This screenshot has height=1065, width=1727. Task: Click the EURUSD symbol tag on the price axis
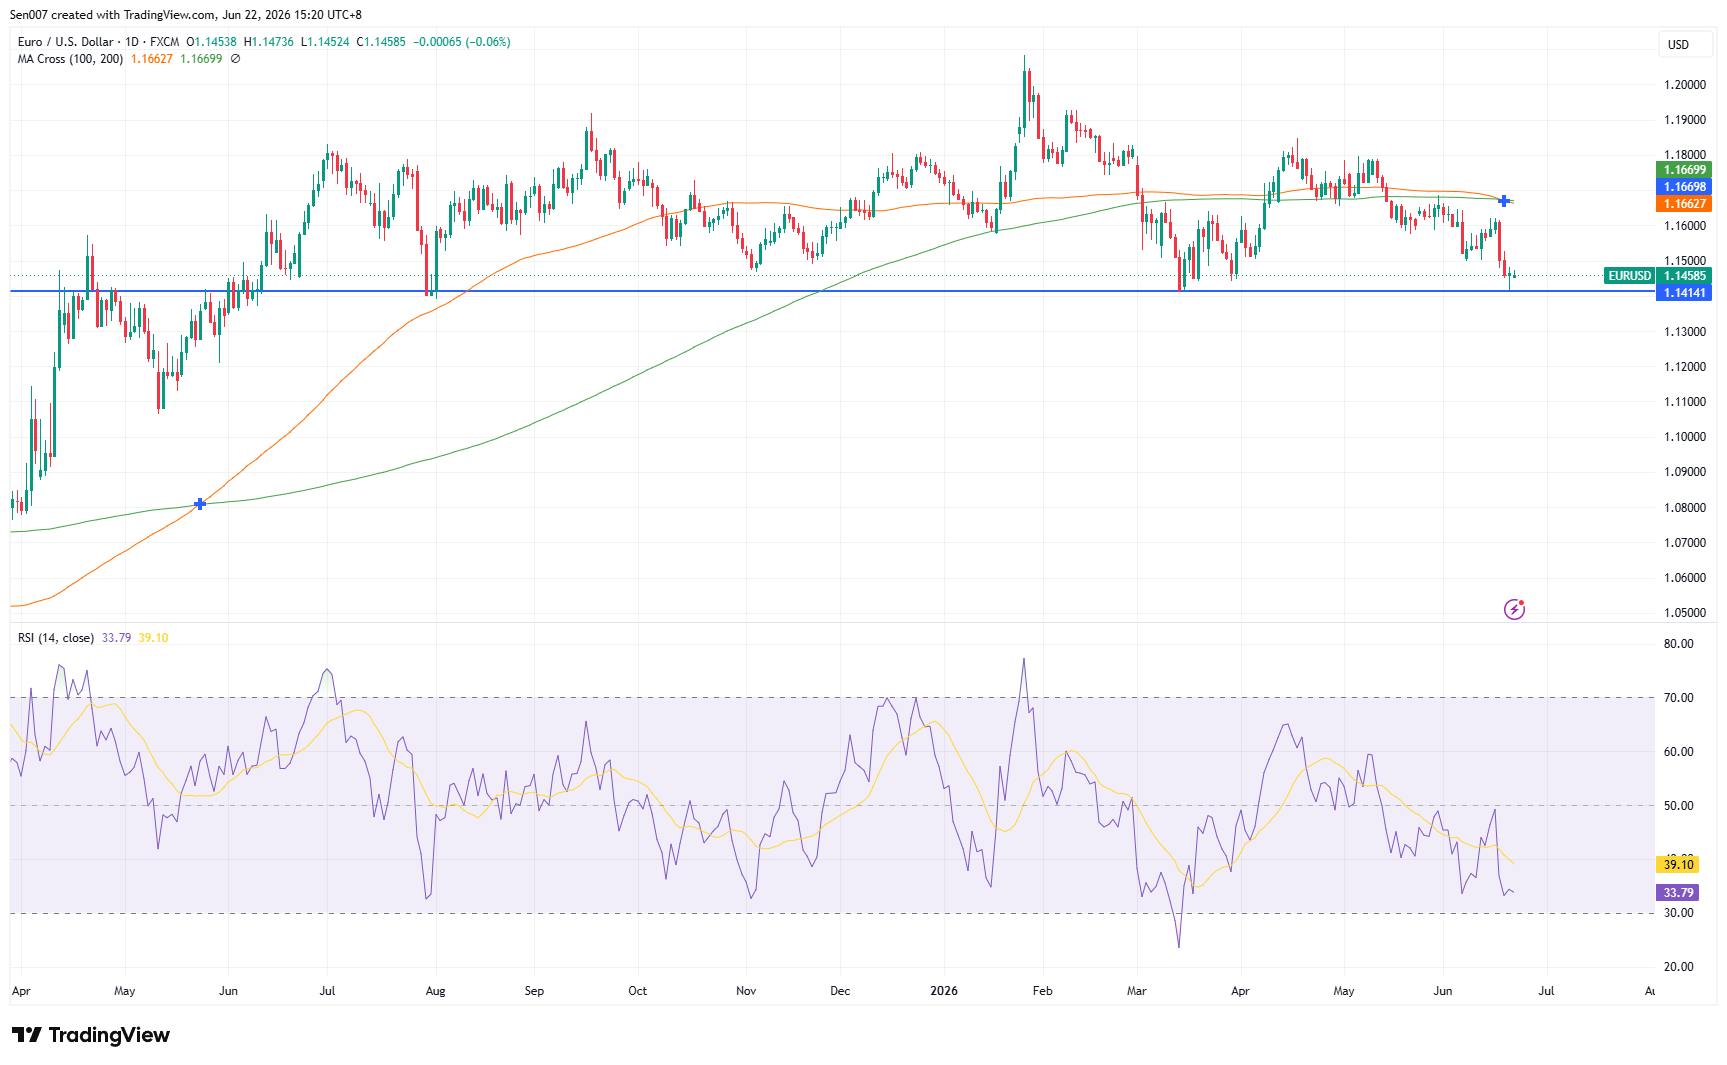pos(1629,276)
